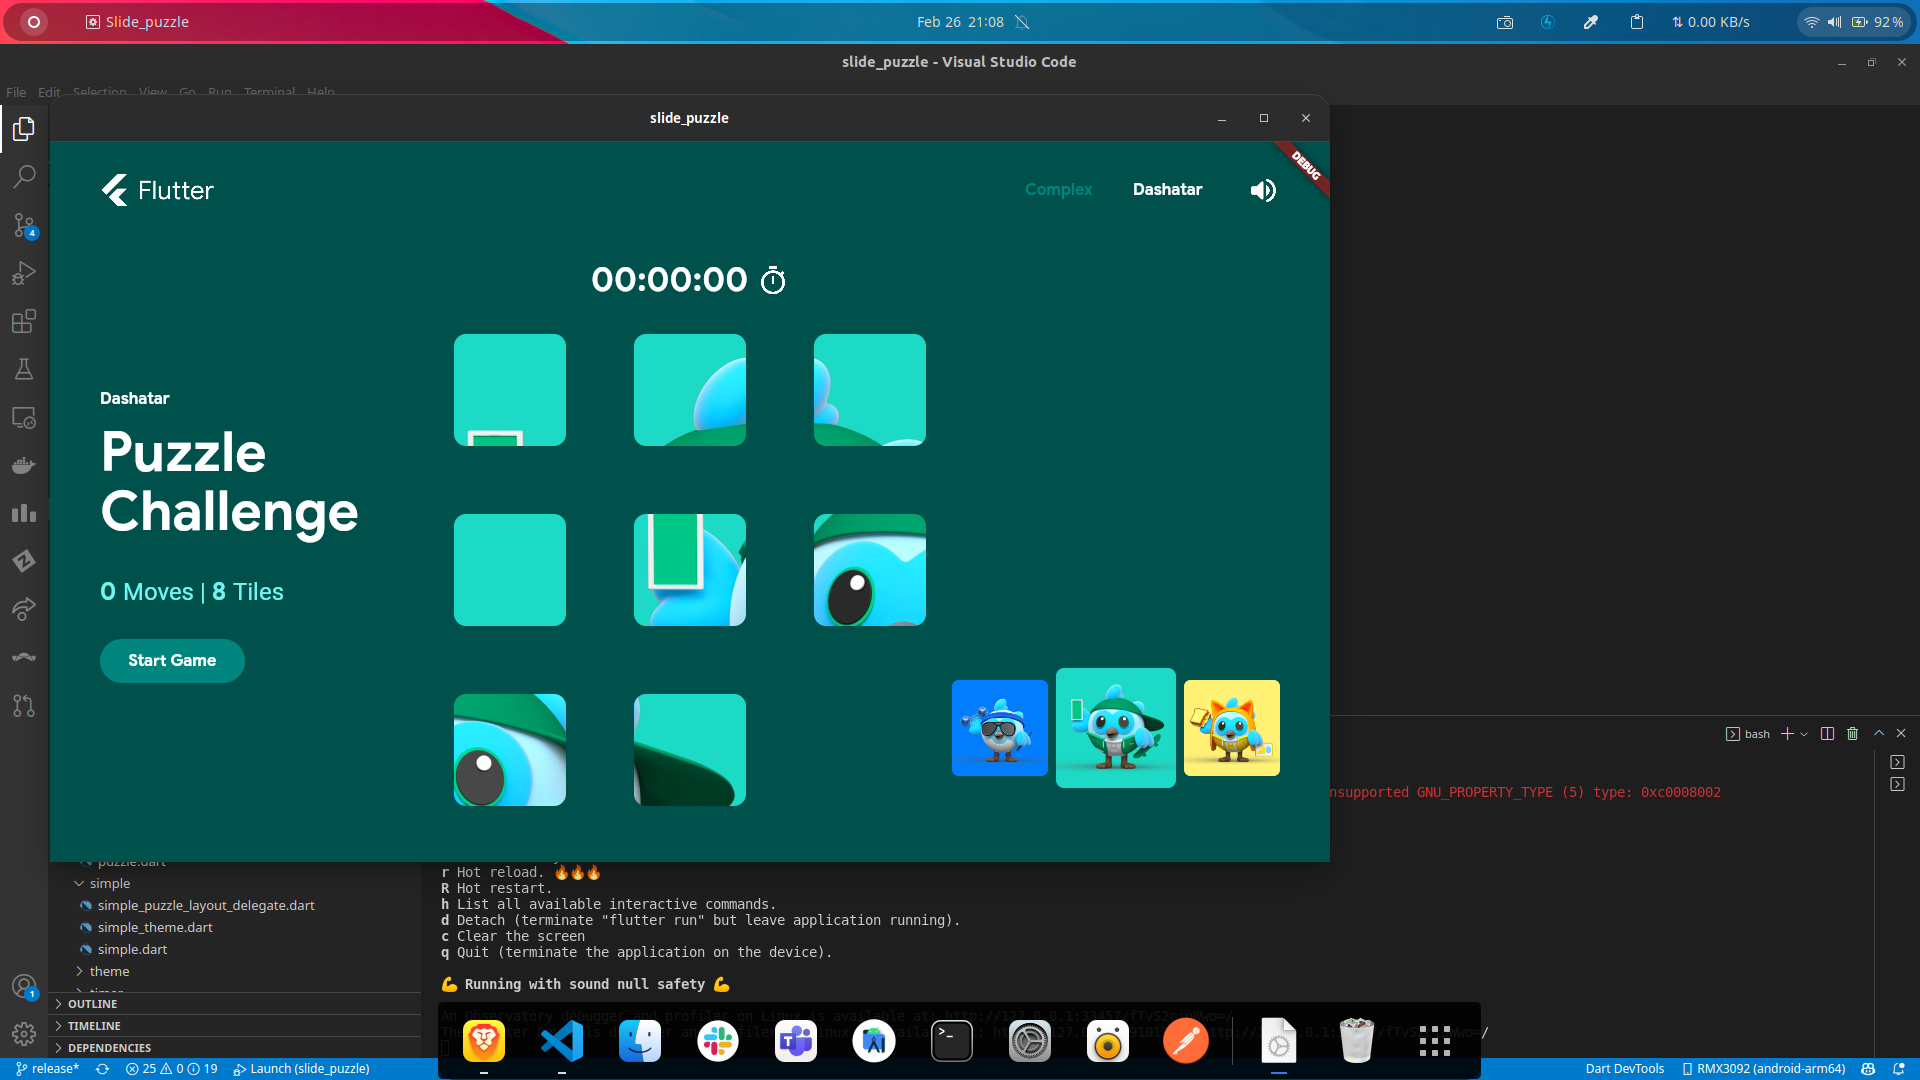Image resolution: width=1920 pixels, height=1080 pixels.
Task: Open the Explorer view in activity bar
Action: click(24, 129)
